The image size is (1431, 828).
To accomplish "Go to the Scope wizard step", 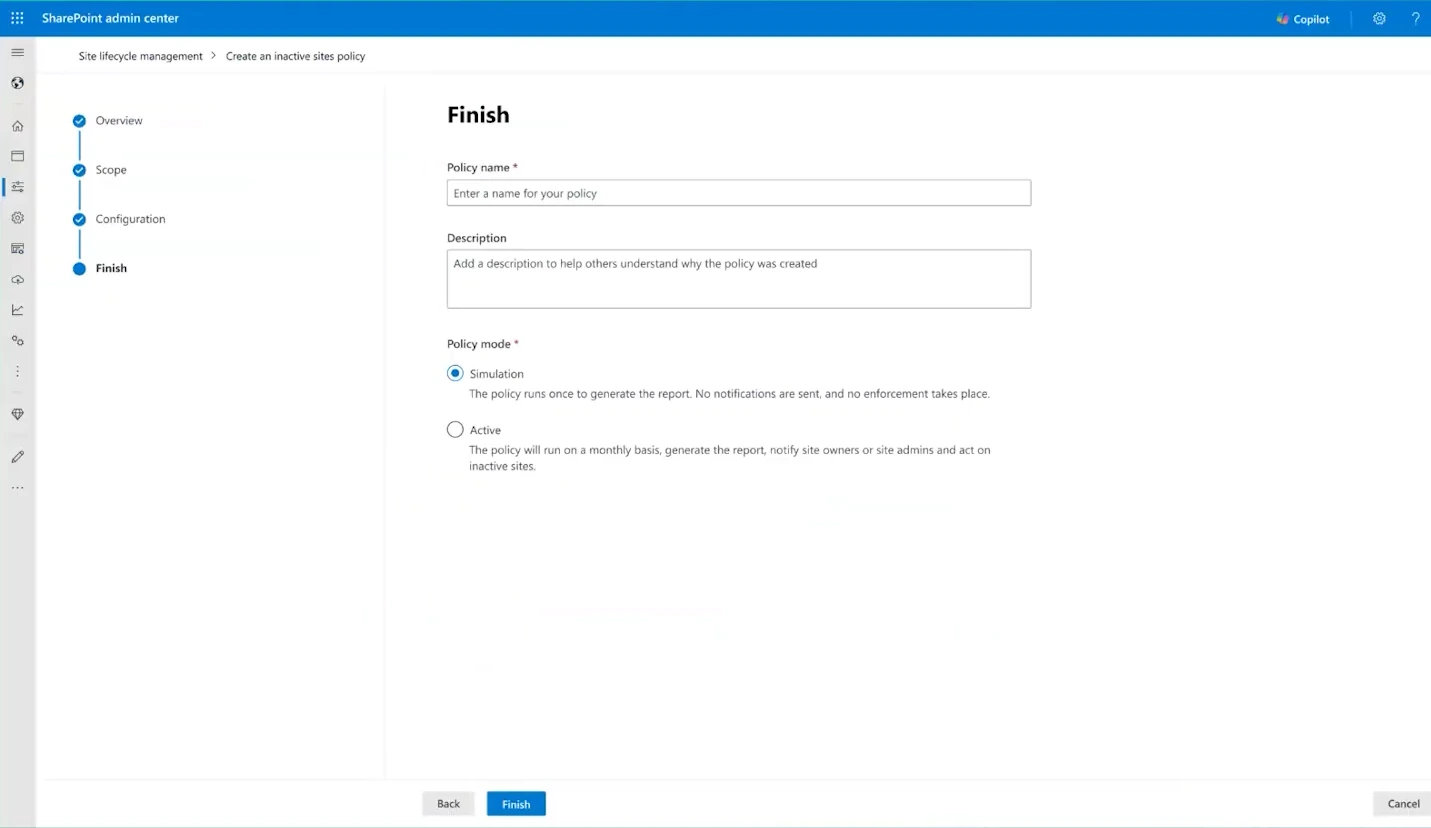I will tap(111, 170).
